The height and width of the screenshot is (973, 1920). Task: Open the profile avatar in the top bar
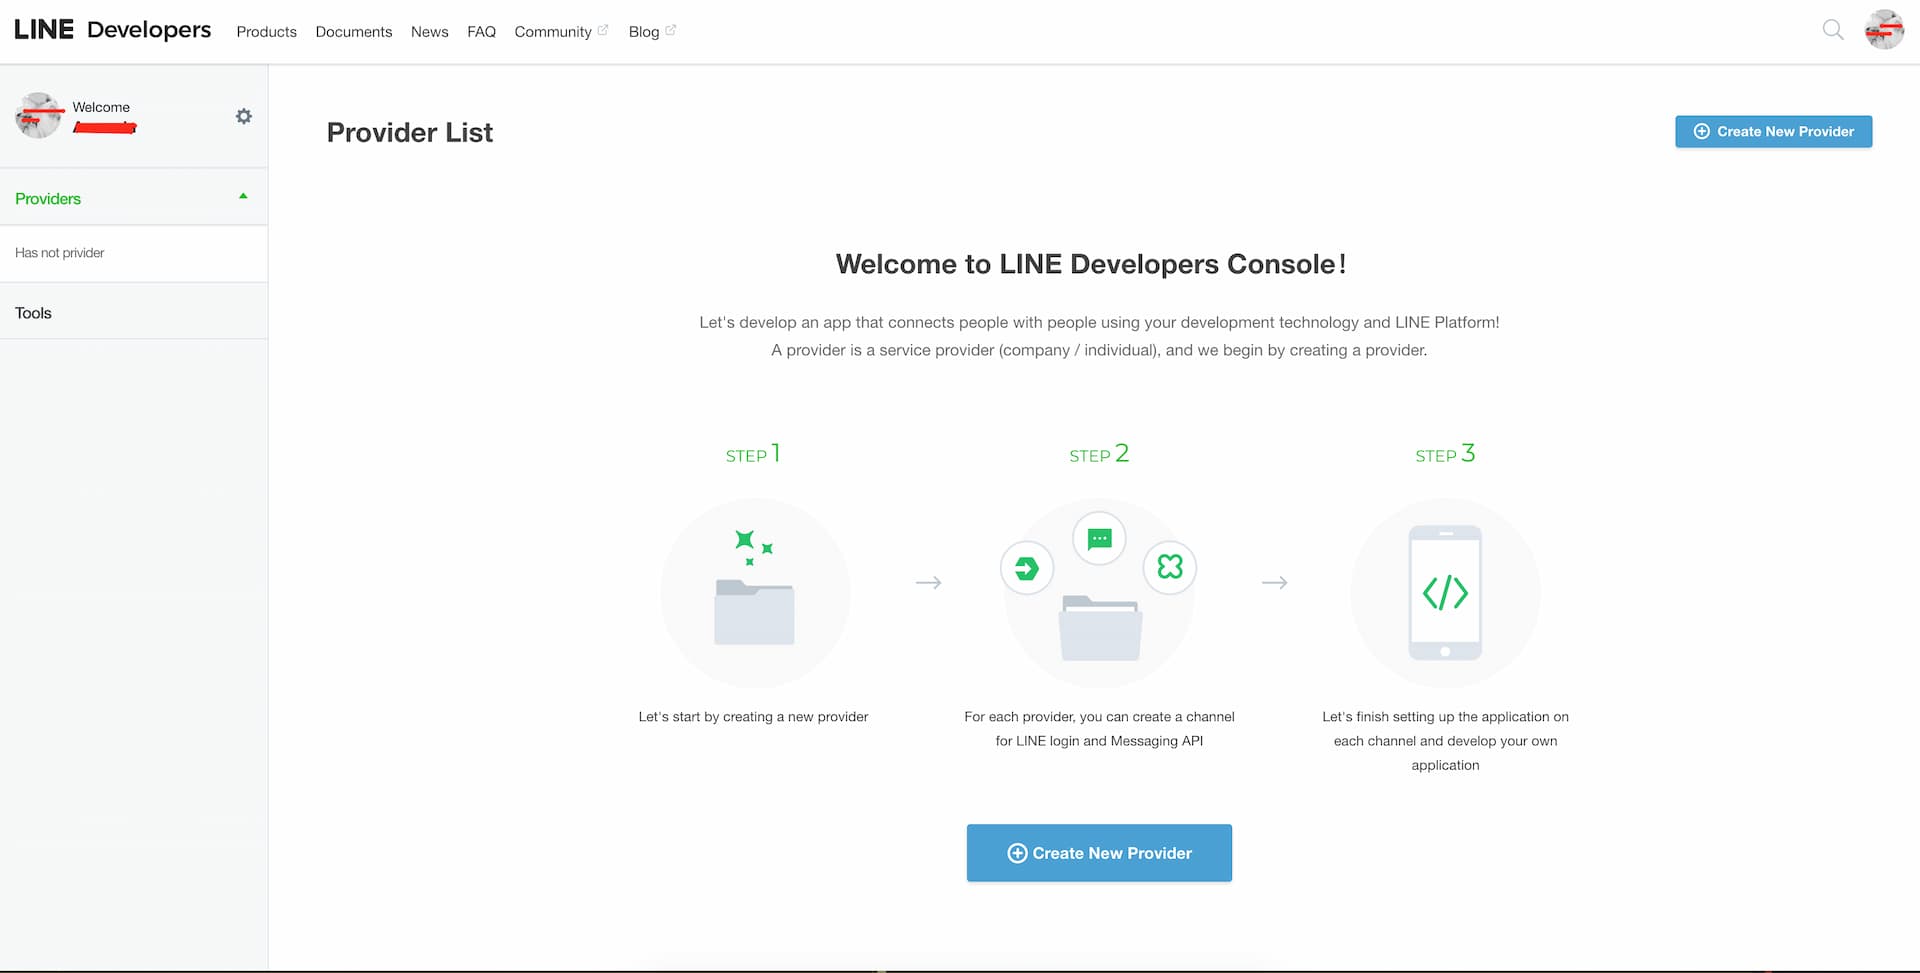click(x=1884, y=30)
